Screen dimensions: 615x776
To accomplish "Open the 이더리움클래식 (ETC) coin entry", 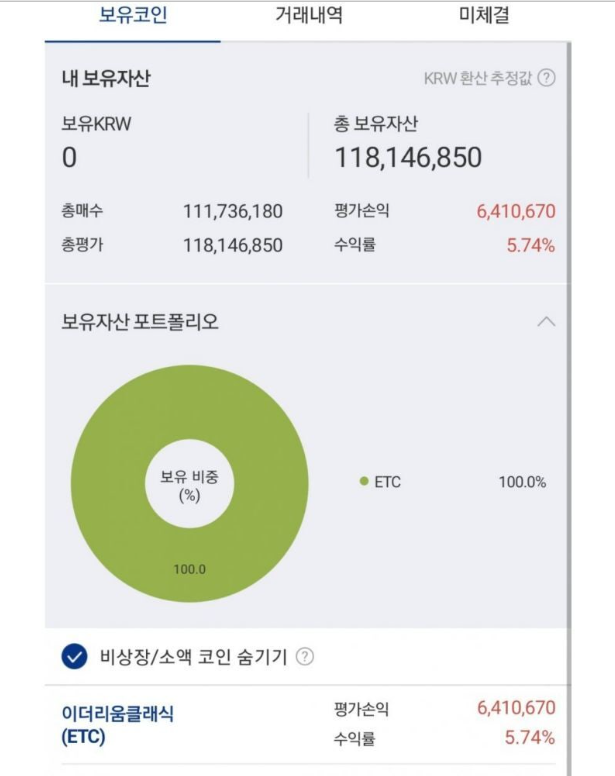I will tap(117, 725).
